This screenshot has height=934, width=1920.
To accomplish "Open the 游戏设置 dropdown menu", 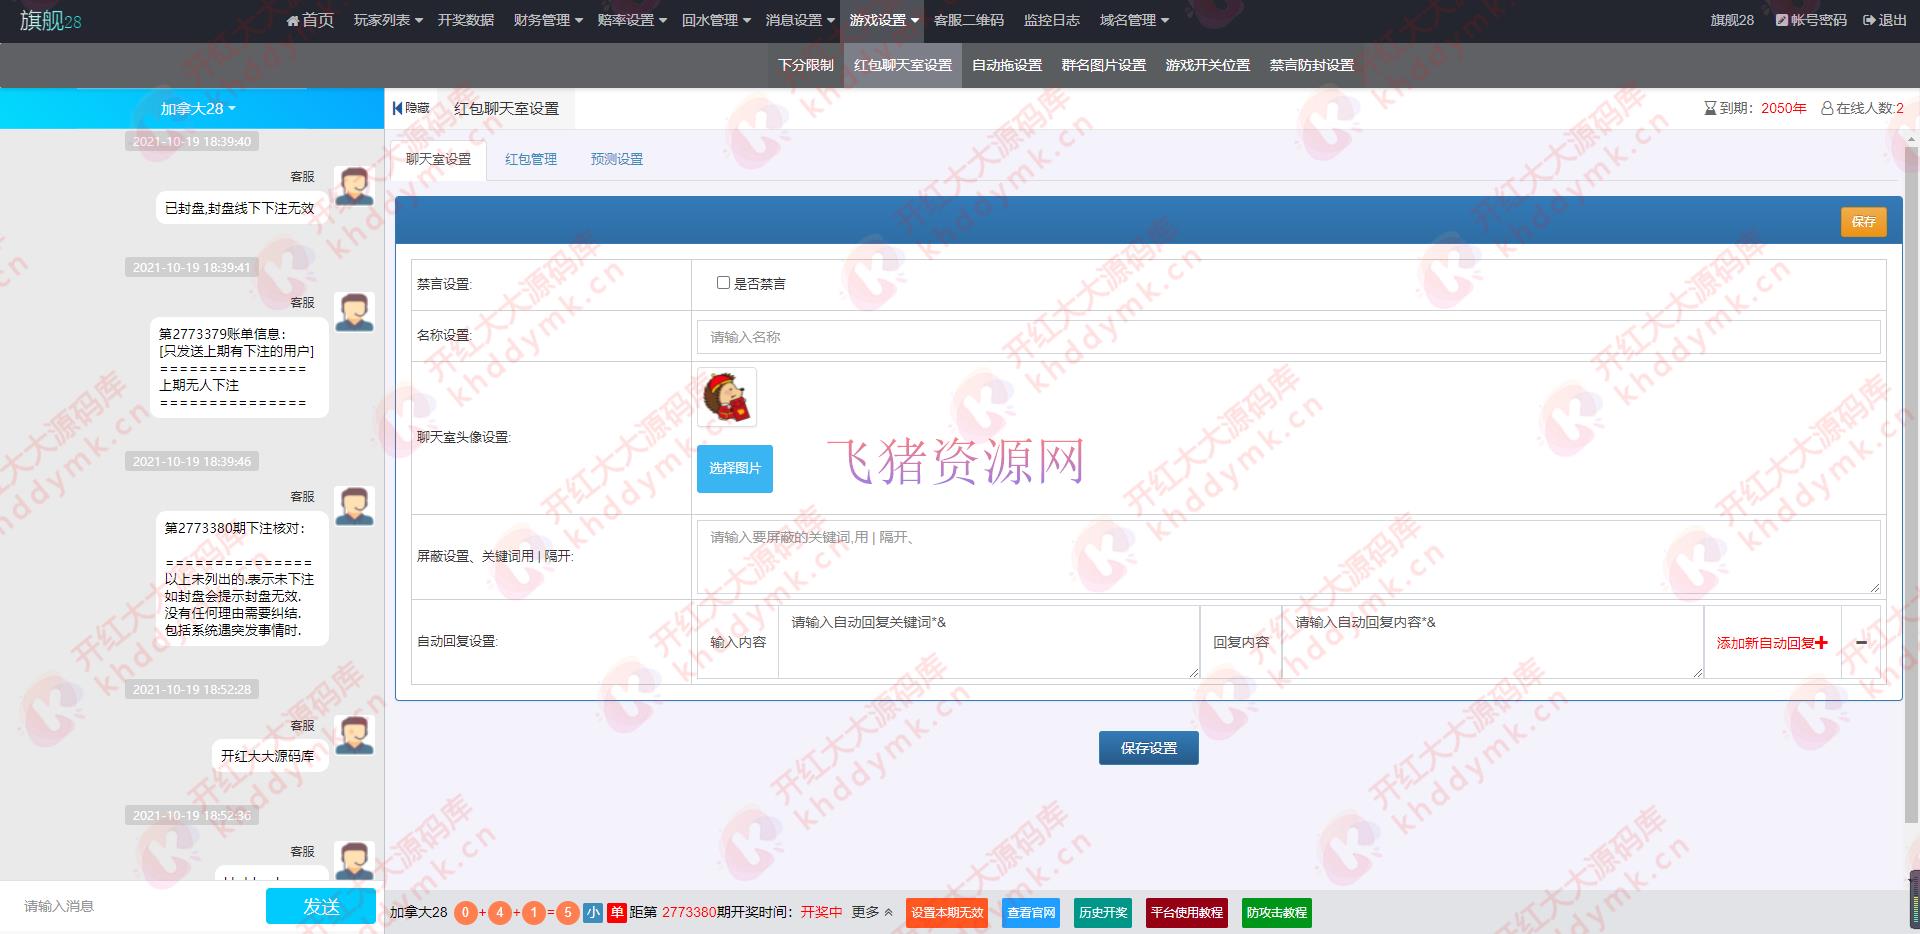I will point(883,18).
